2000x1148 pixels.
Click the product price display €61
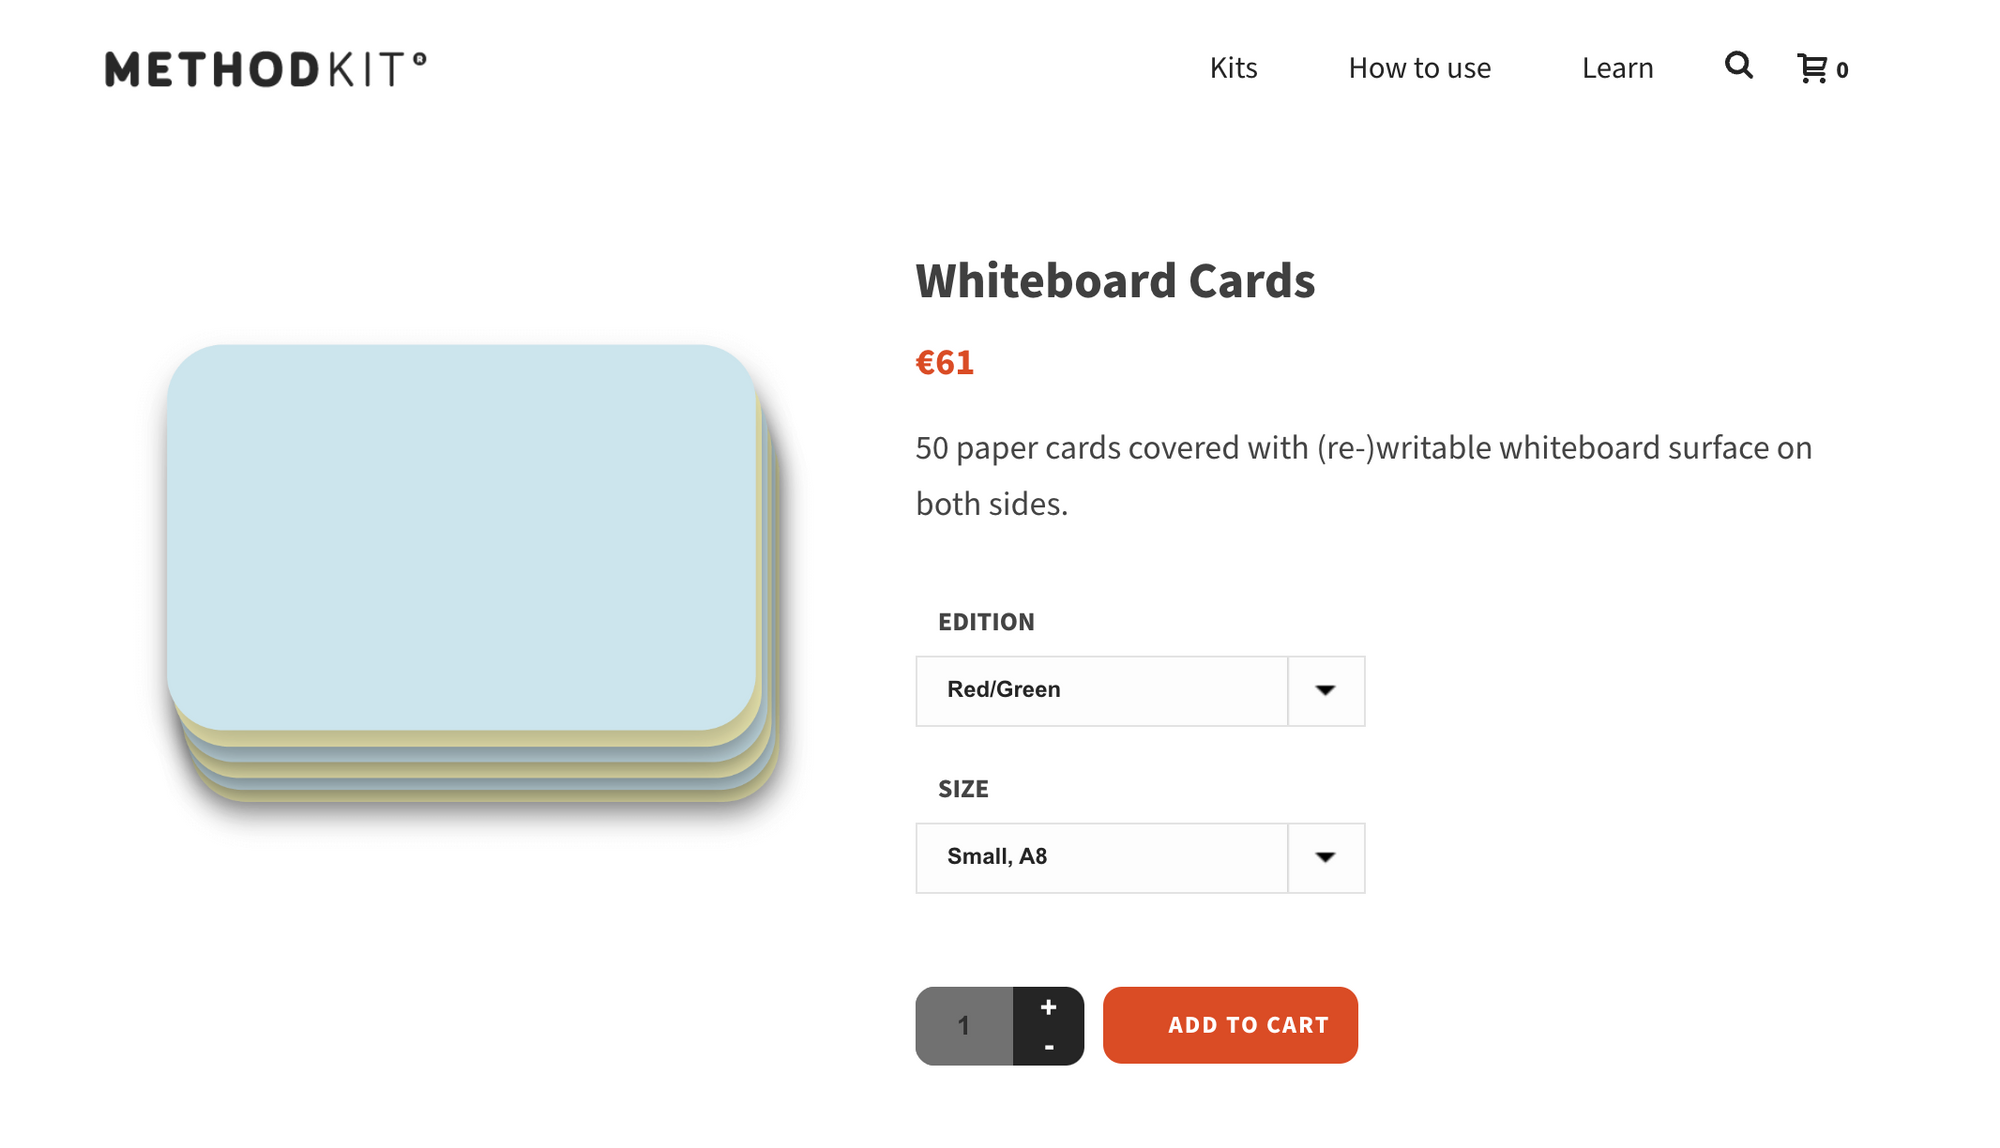pos(944,361)
